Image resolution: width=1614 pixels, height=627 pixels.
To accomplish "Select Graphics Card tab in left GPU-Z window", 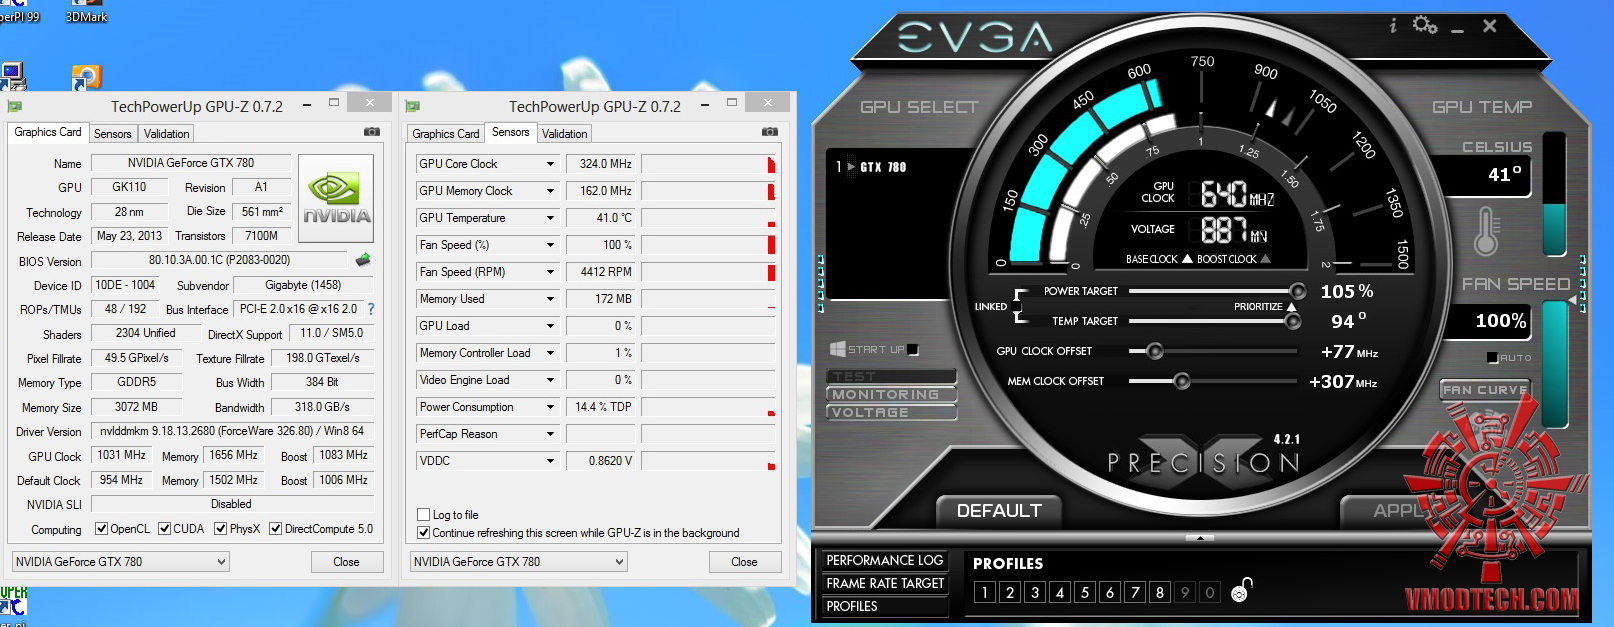I will click(48, 132).
